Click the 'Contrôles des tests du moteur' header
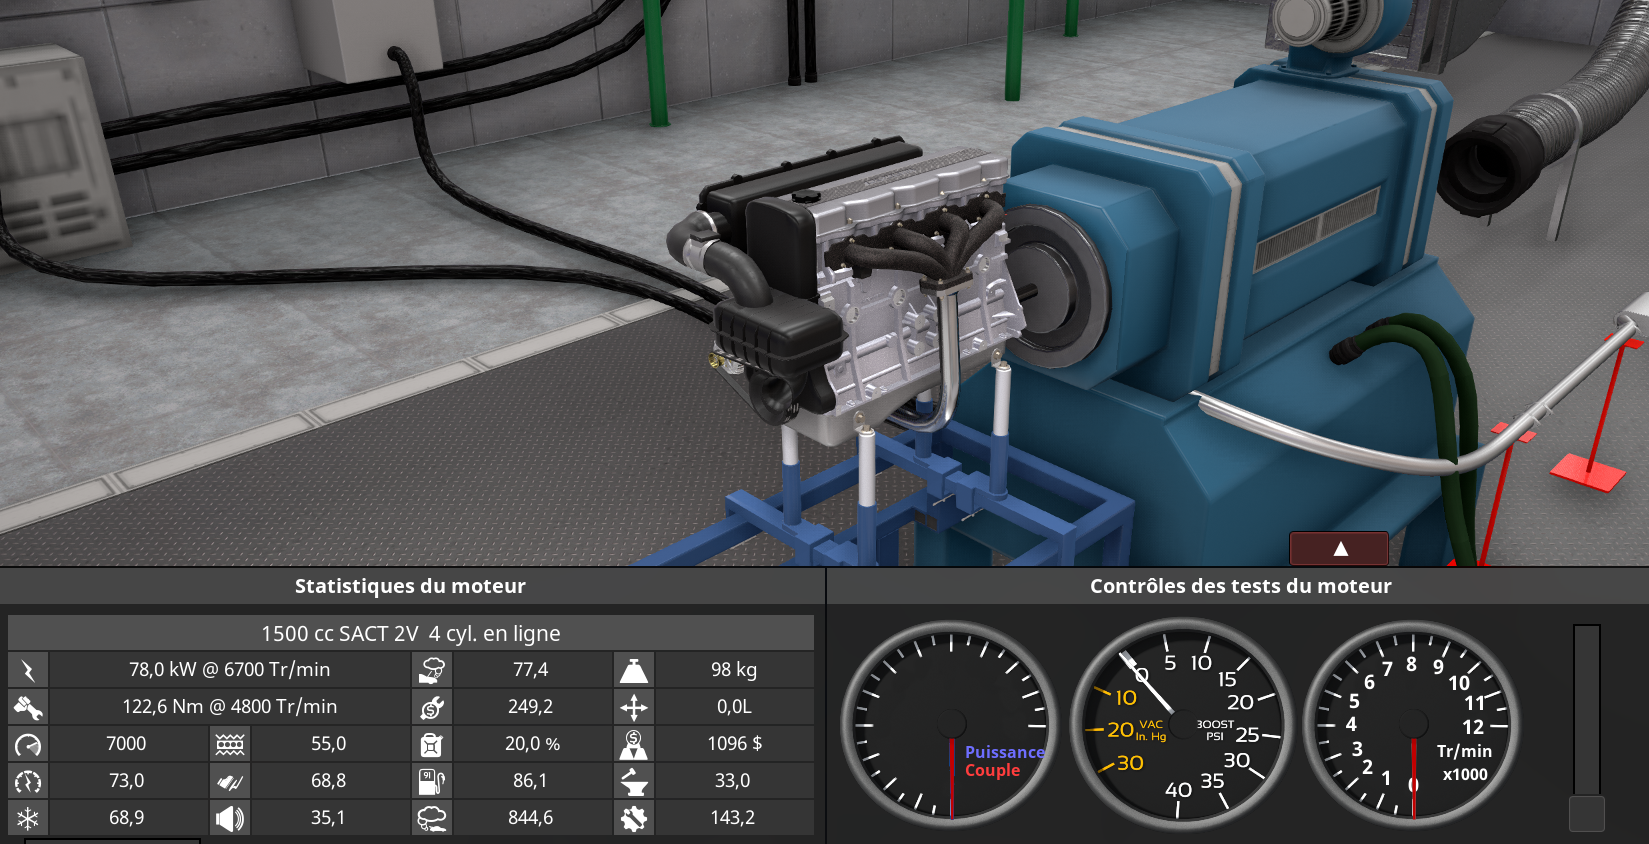 point(1240,586)
